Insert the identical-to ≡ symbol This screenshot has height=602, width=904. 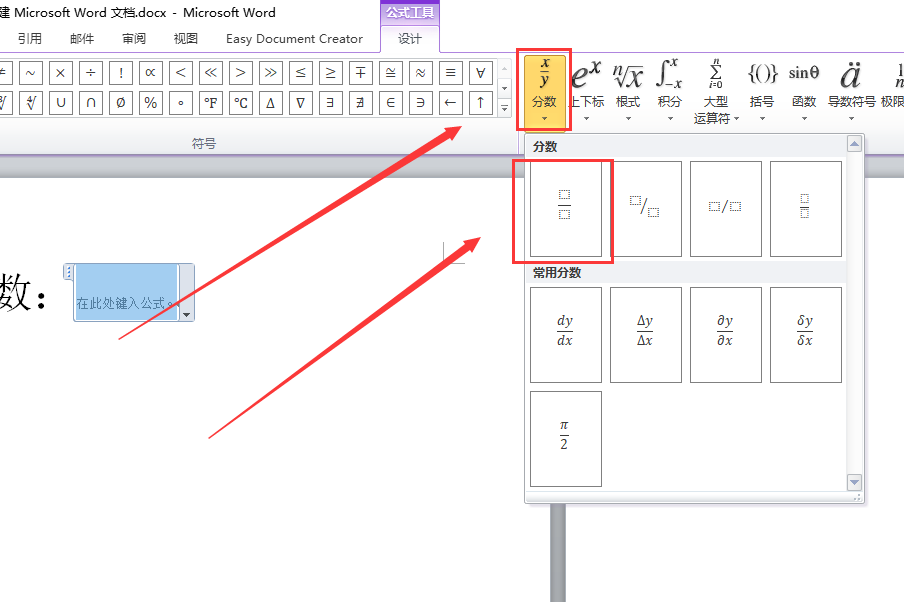pos(450,73)
